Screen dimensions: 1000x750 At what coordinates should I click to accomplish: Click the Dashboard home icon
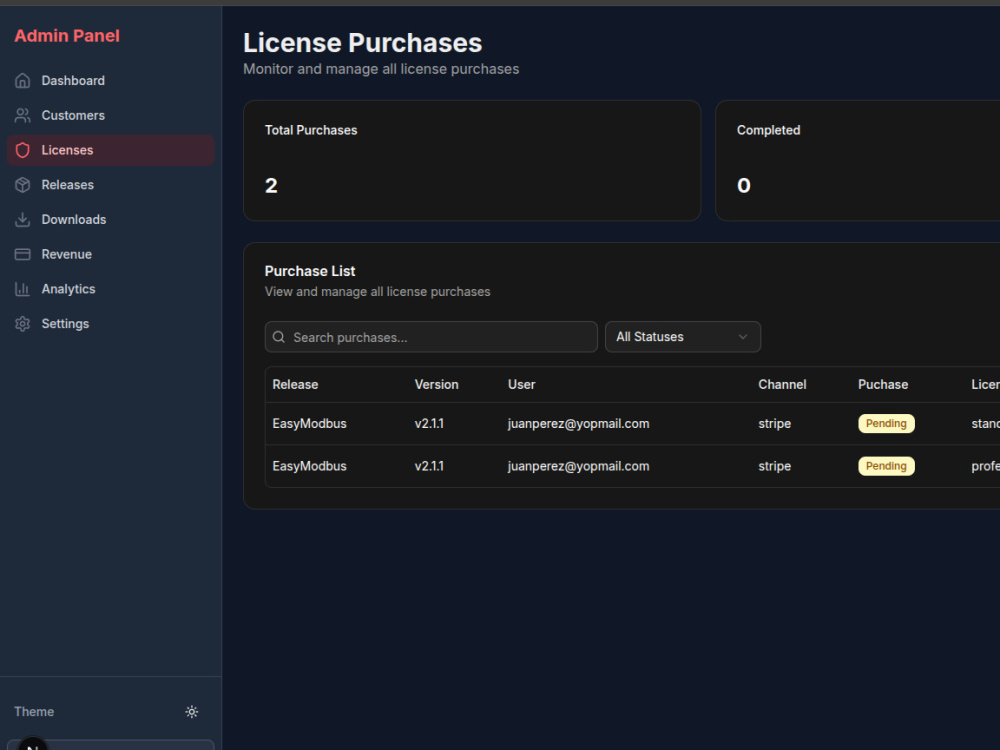(x=22, y=80)
